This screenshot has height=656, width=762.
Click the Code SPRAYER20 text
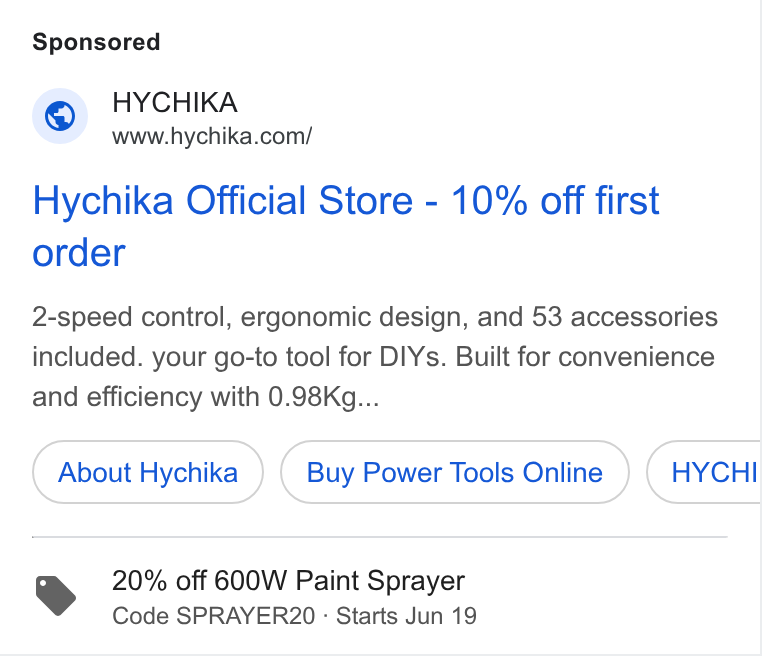[214, 616]
